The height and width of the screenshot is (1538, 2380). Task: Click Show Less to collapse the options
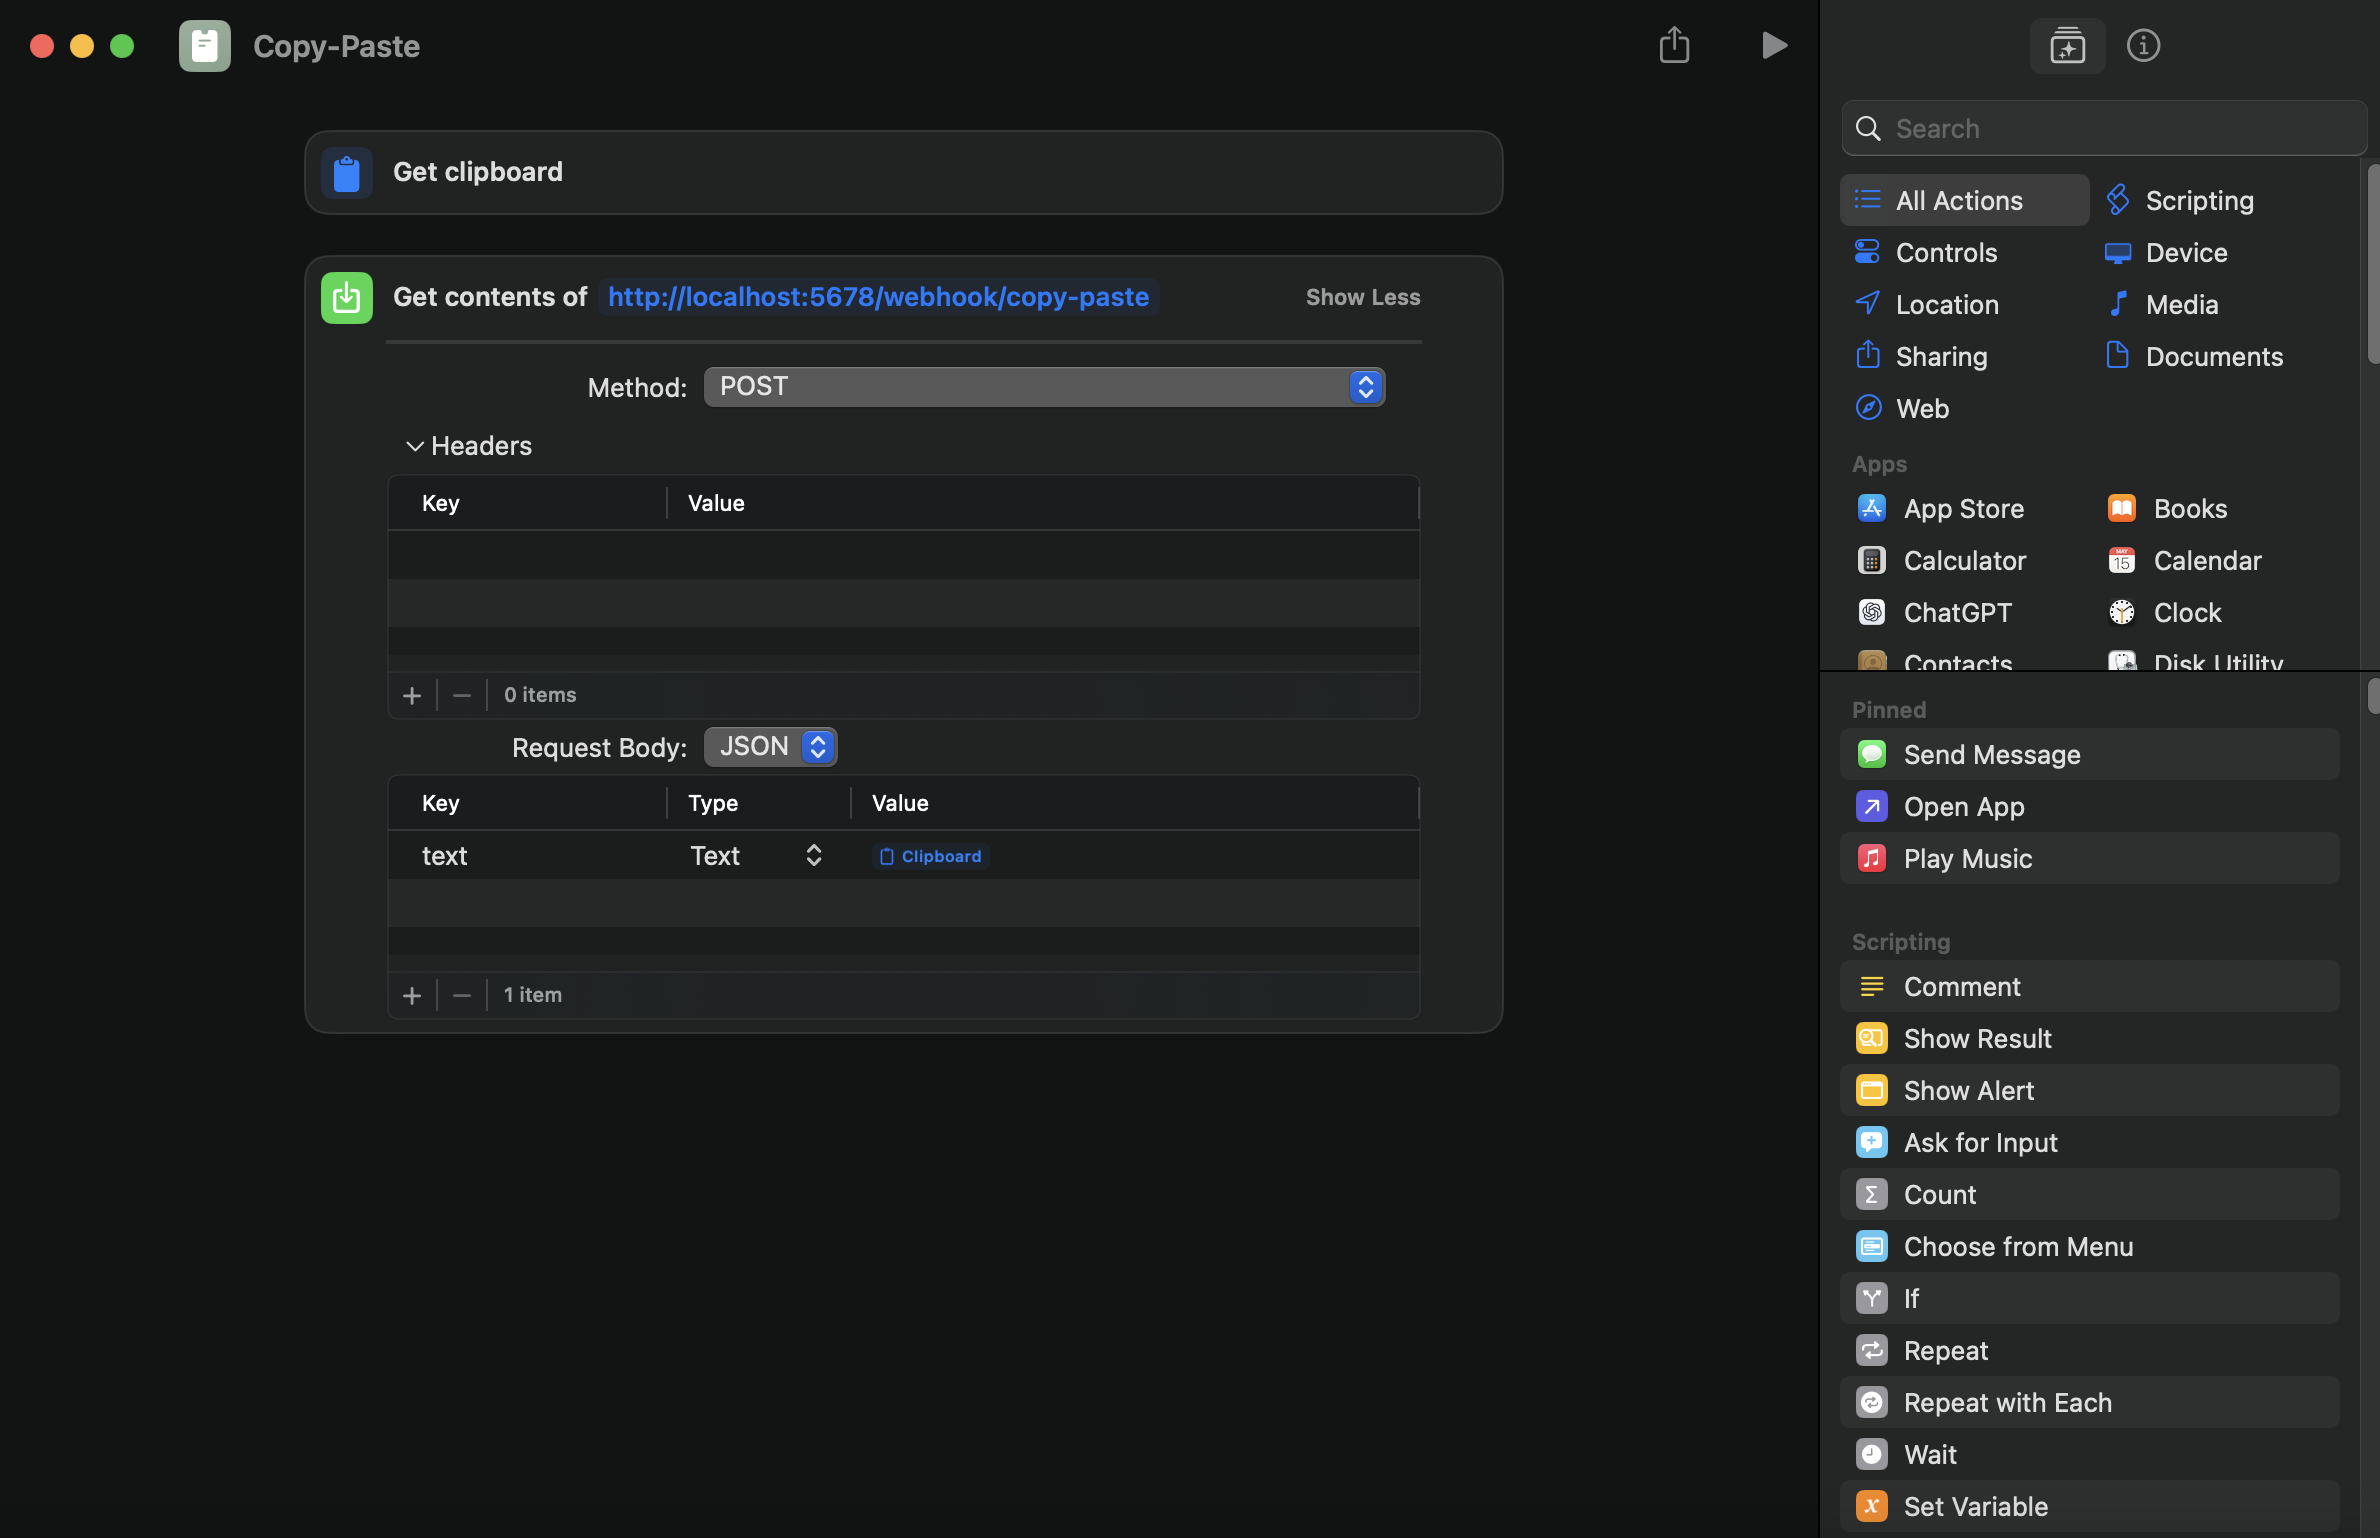pyautogui.click(x=1362, y=298)
